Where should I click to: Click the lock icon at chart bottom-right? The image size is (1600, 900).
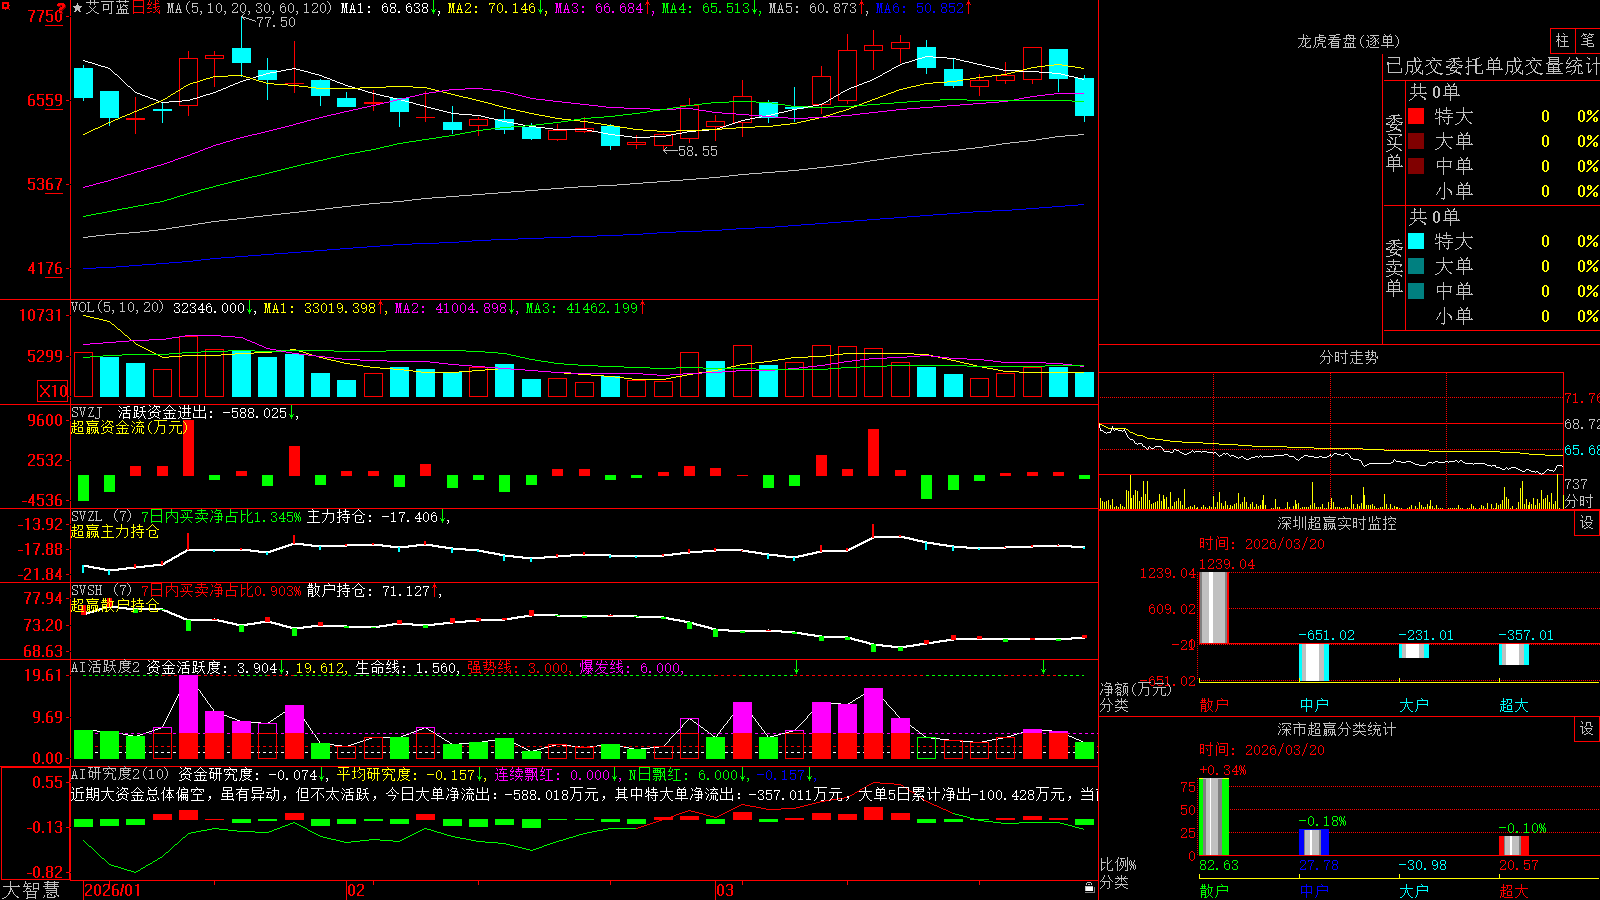pos(1089,887)
